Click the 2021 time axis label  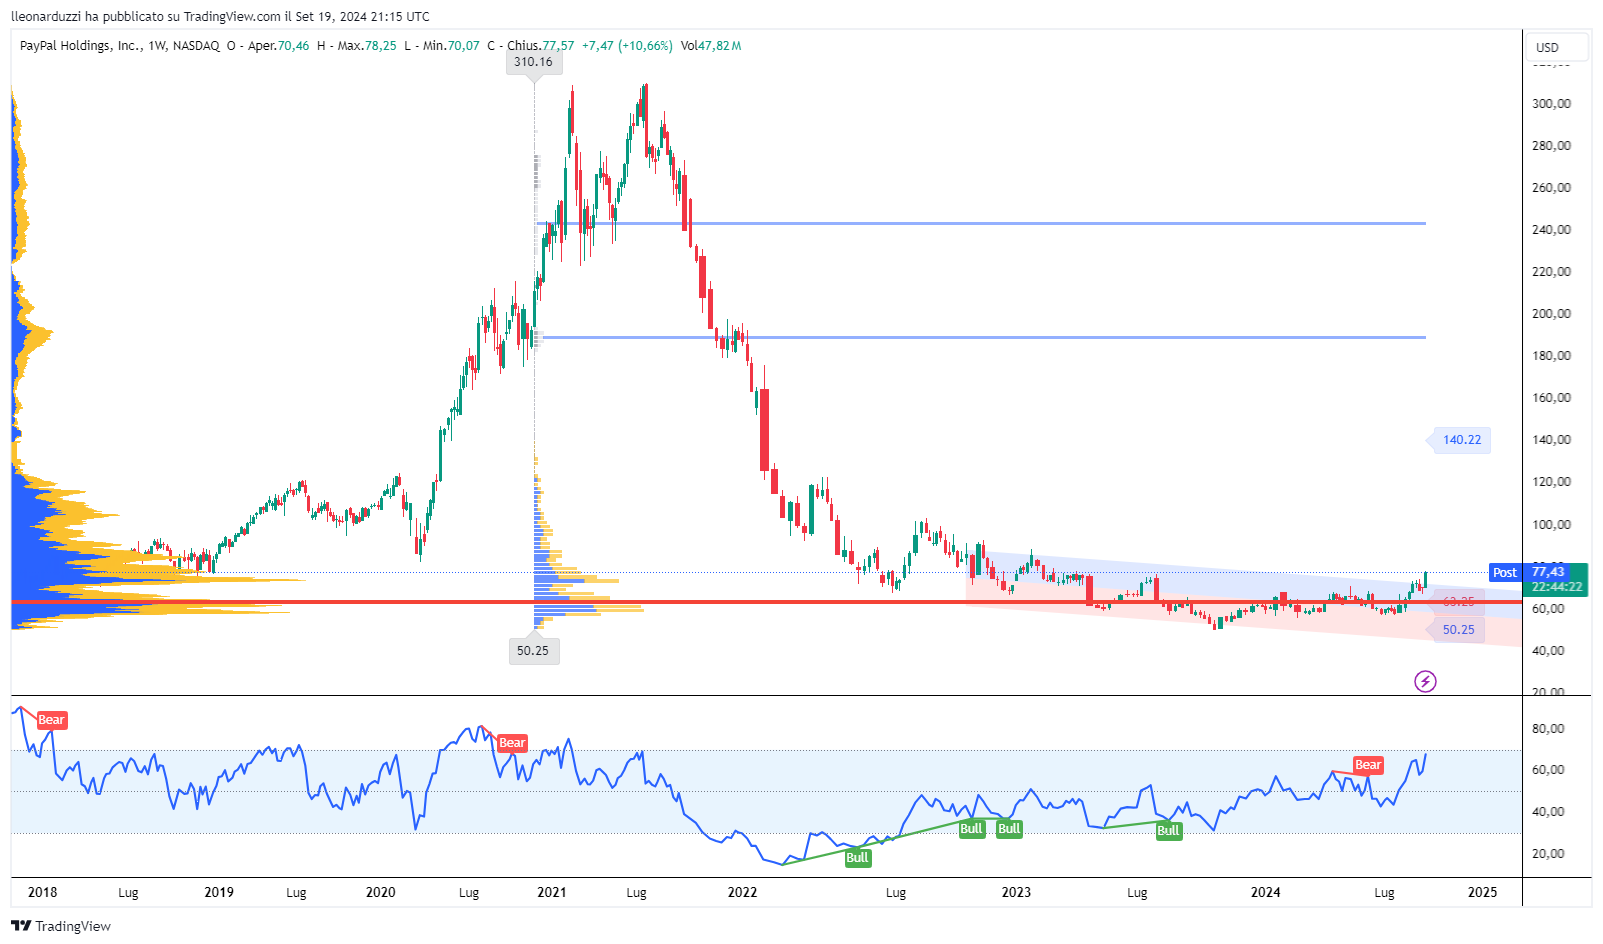[552, 892]
